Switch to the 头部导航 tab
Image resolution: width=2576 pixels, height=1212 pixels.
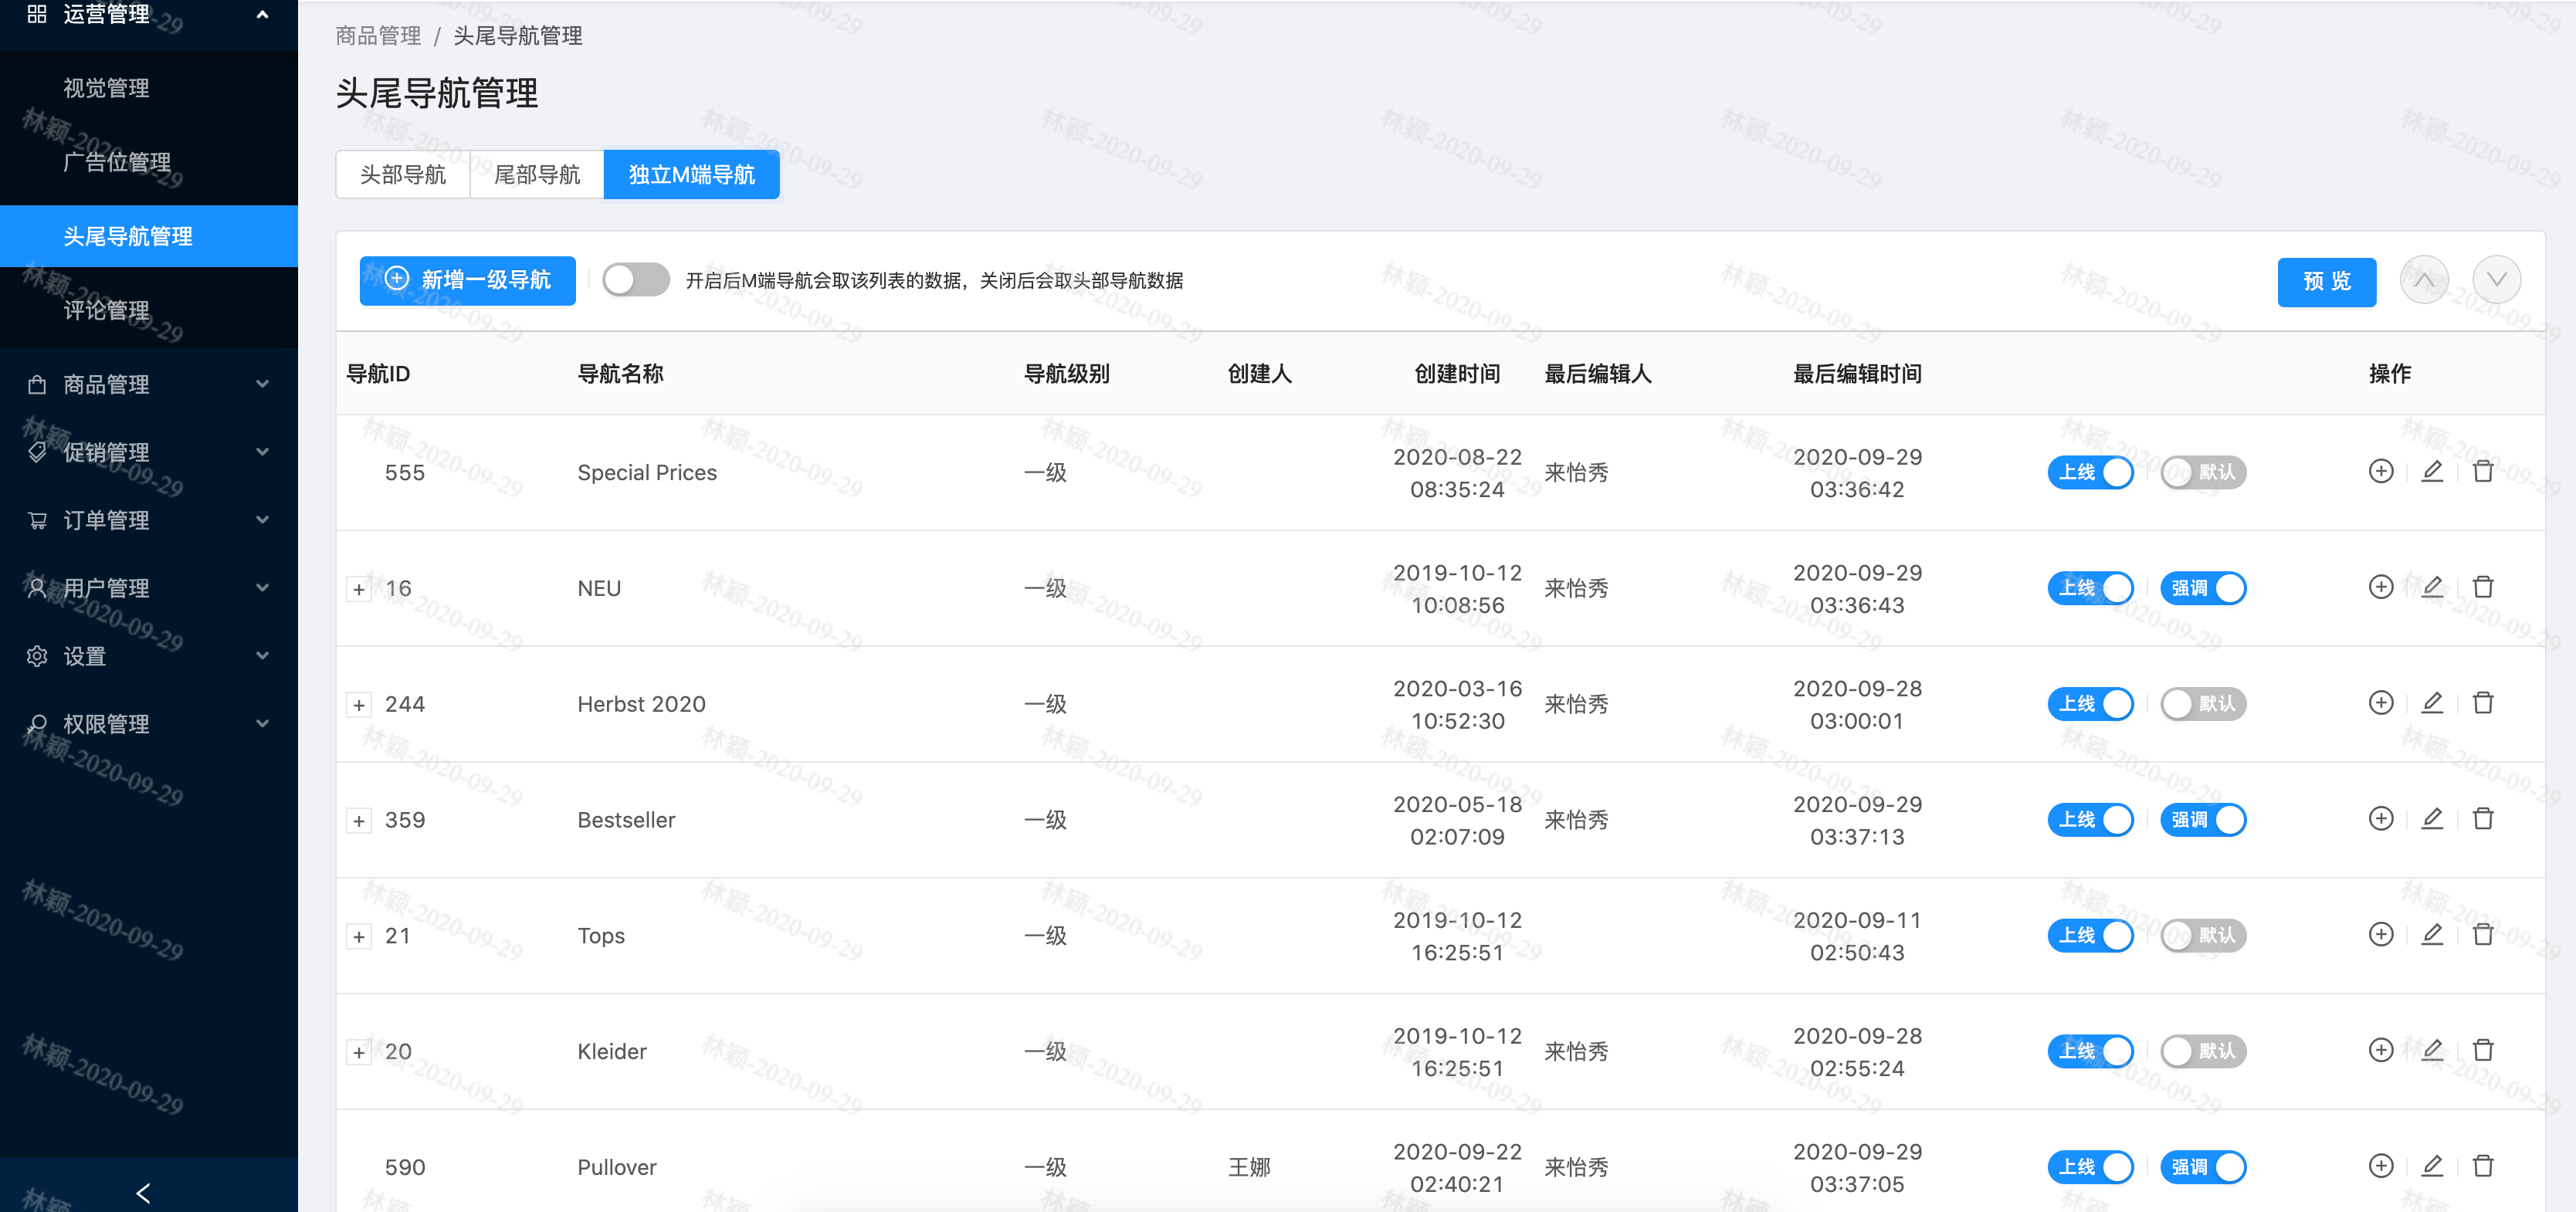coord(403,175)
